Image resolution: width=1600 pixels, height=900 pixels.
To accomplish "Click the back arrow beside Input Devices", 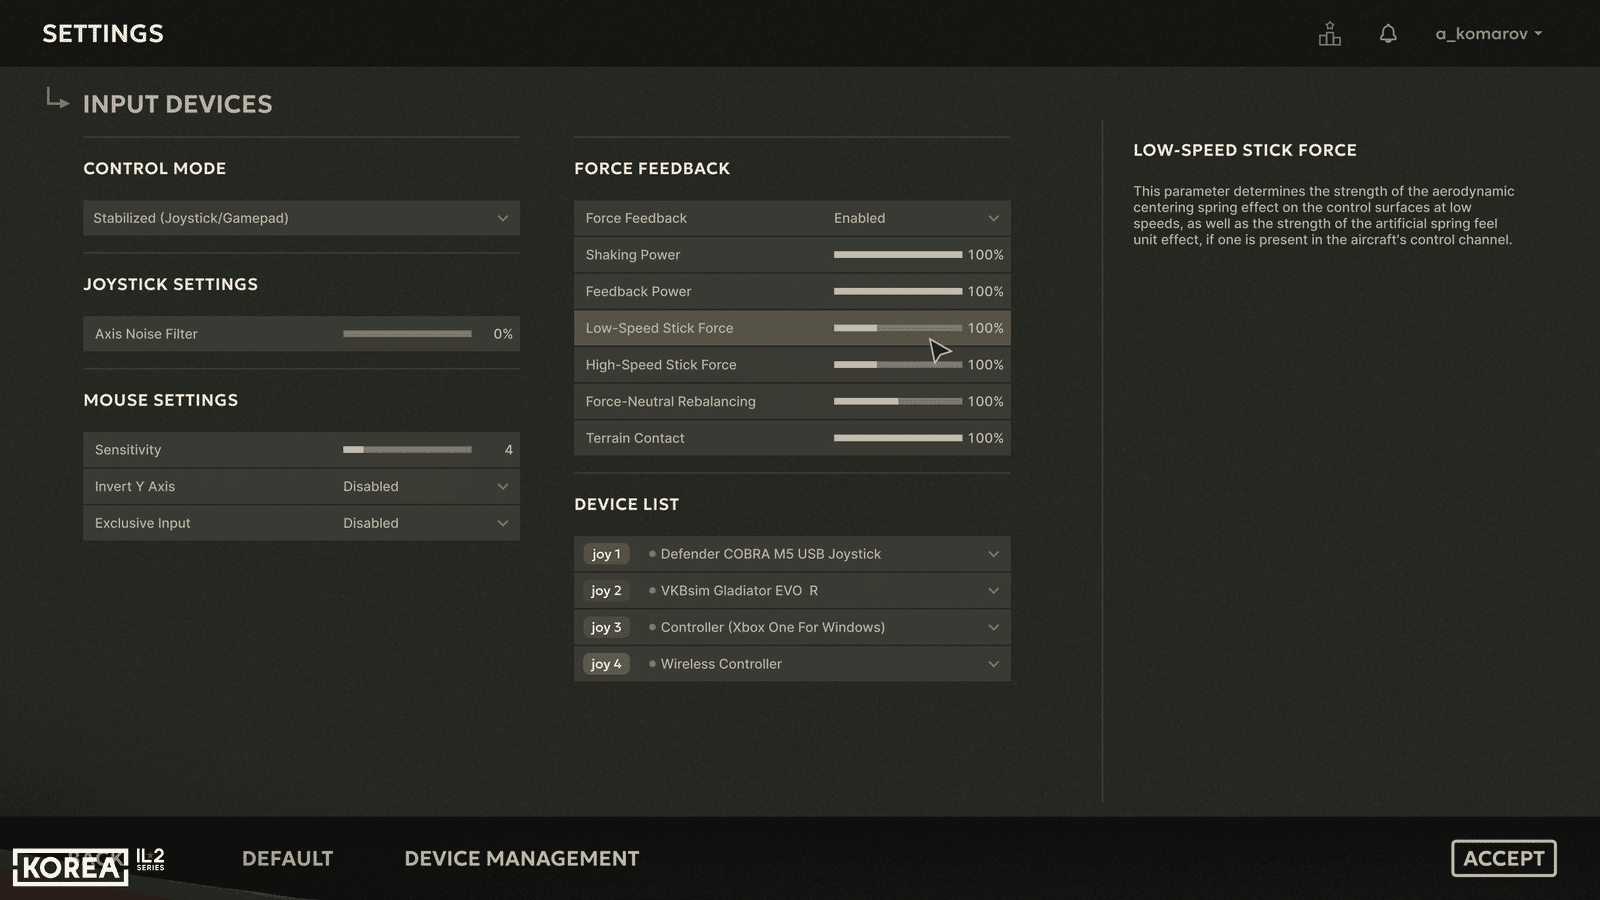I will click(x=57, y=98).
